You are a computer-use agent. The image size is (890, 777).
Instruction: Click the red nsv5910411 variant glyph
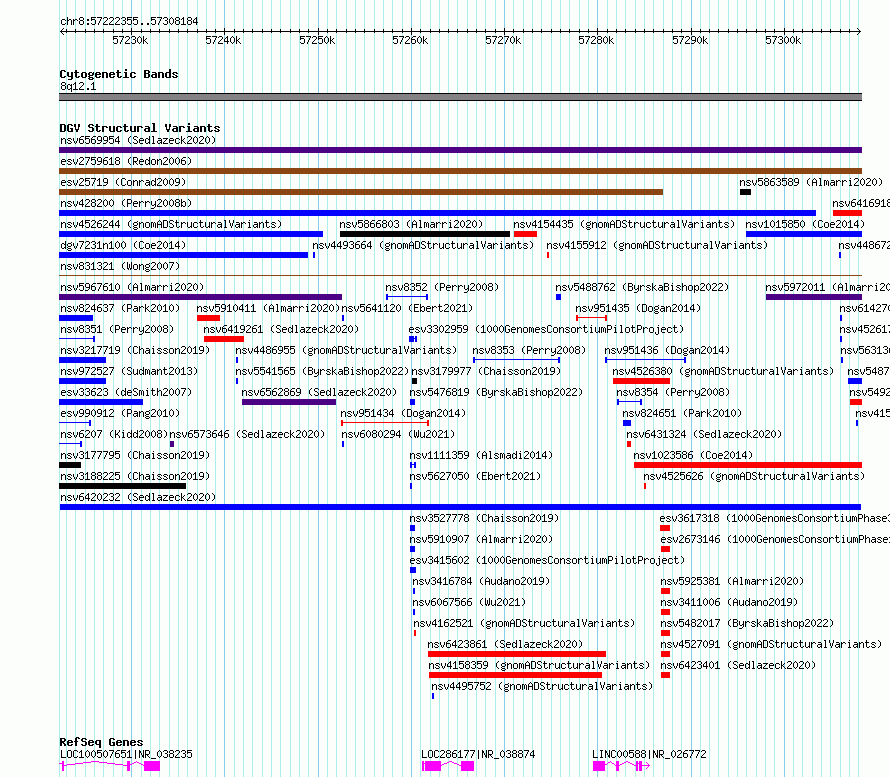[x=208, y=318]
